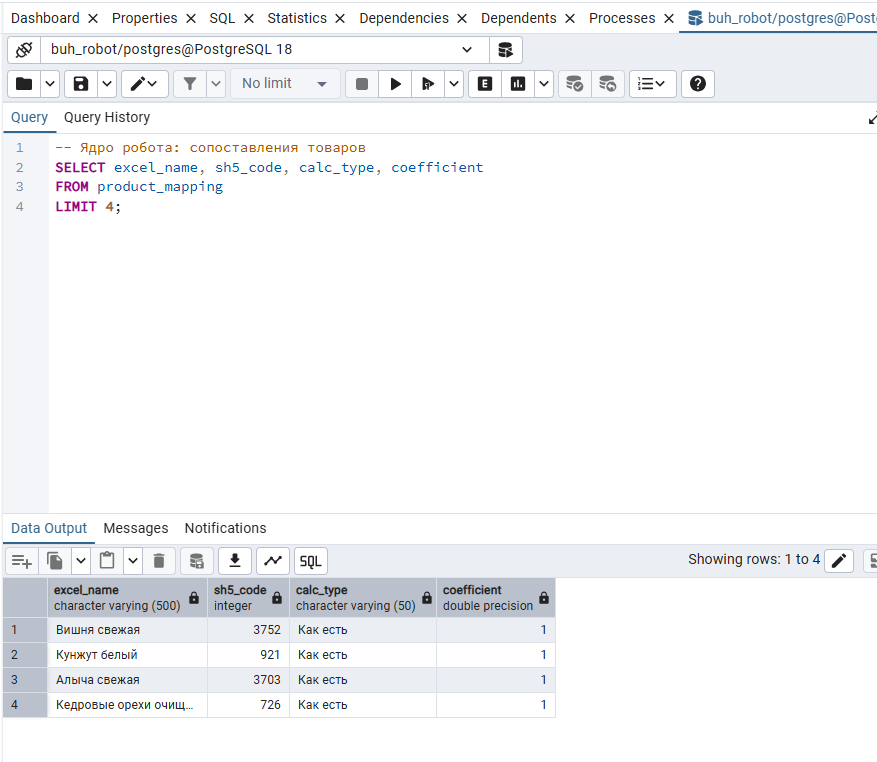Open the No limit rows dropdown
877x762 pixels.
click(x=285, y=84)
